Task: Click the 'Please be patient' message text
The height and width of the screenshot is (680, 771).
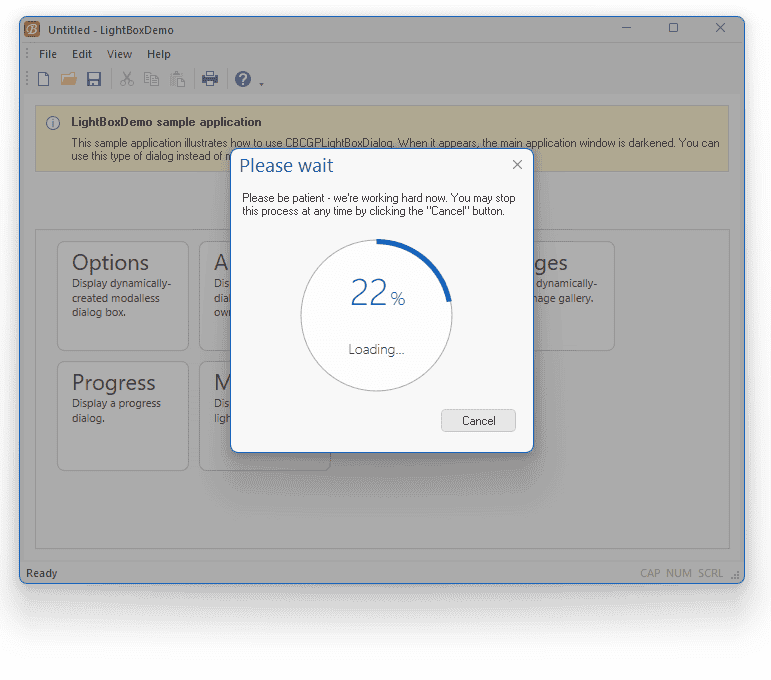Action: click(x=379, y=205)
